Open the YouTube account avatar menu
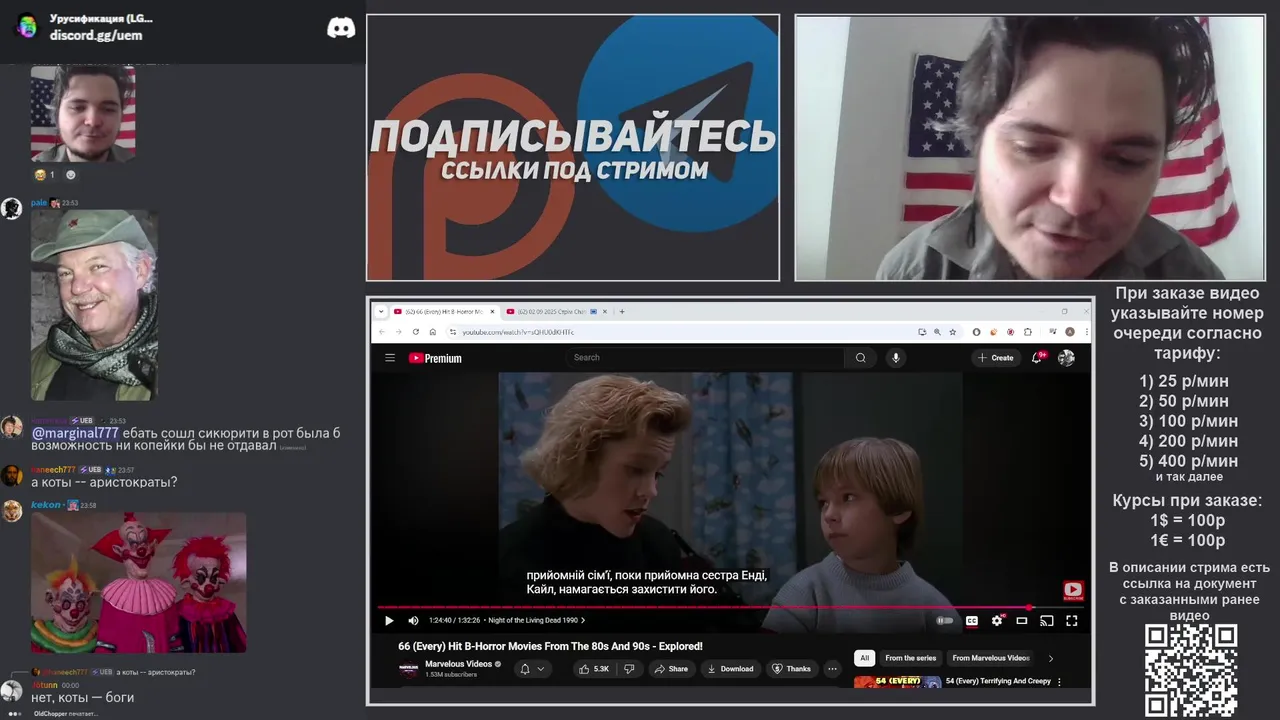The height and width of the screenshot is (720, 1280). point(1066,358)
